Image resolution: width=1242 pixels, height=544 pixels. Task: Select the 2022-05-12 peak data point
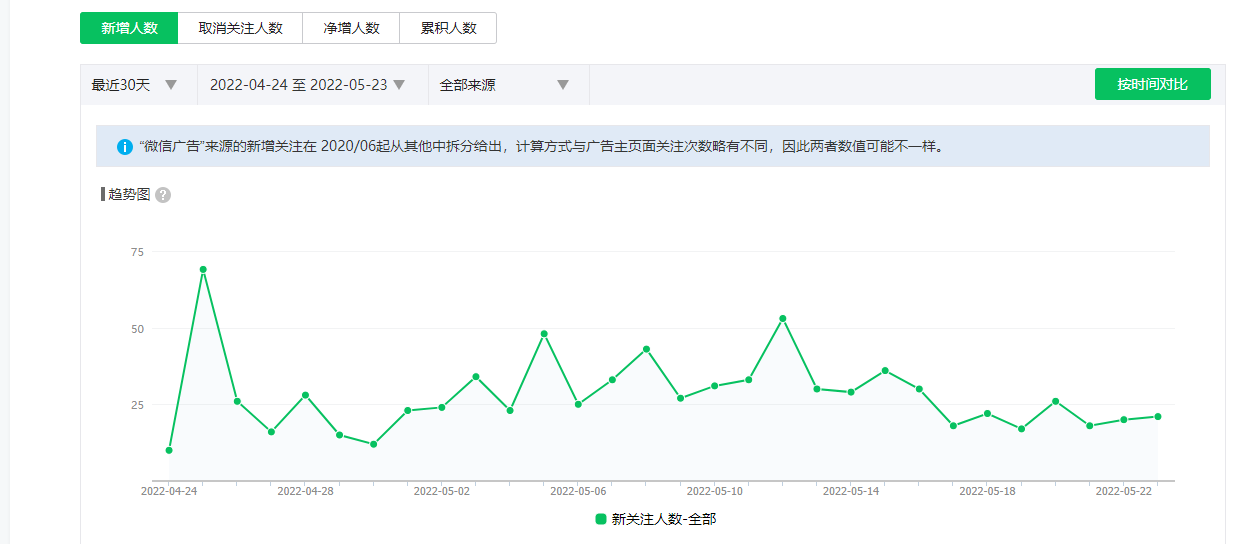[783, 319]
